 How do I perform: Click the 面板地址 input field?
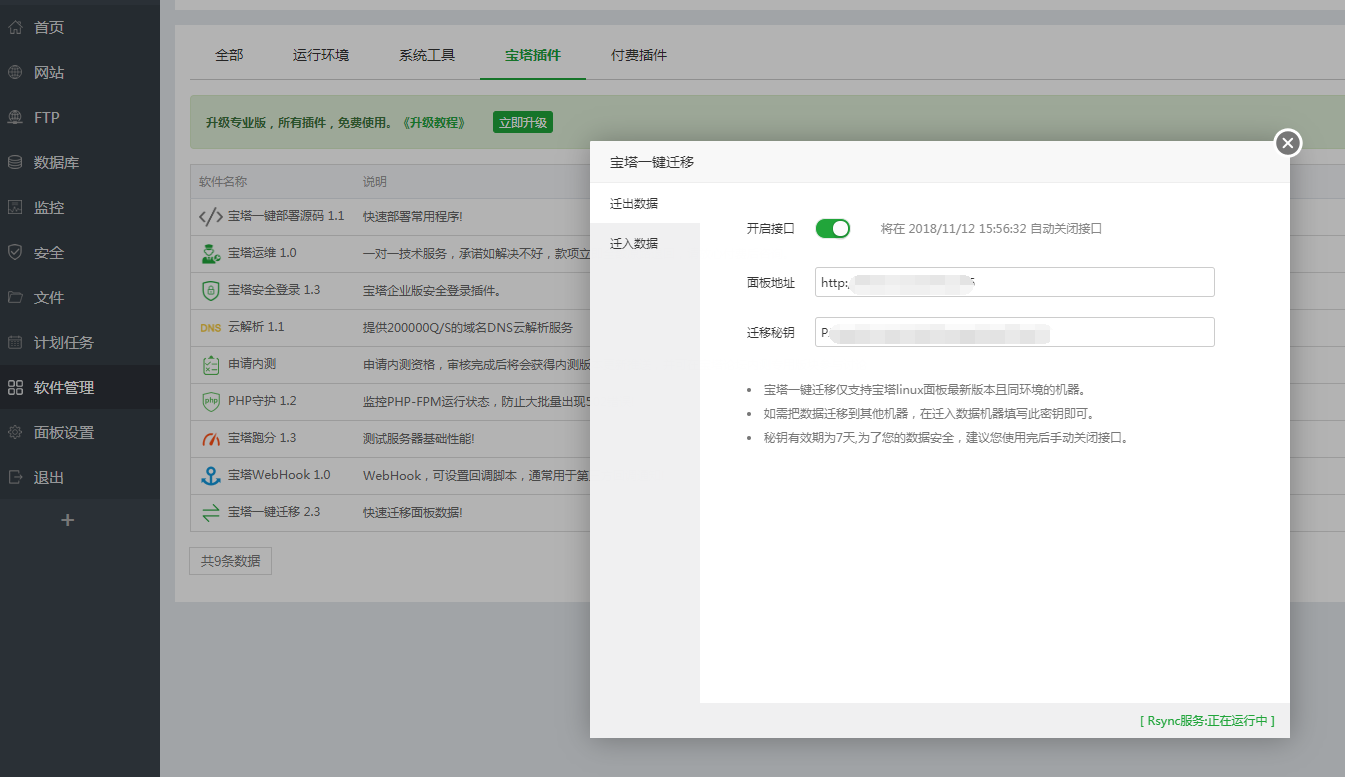tap(1015, 282)
